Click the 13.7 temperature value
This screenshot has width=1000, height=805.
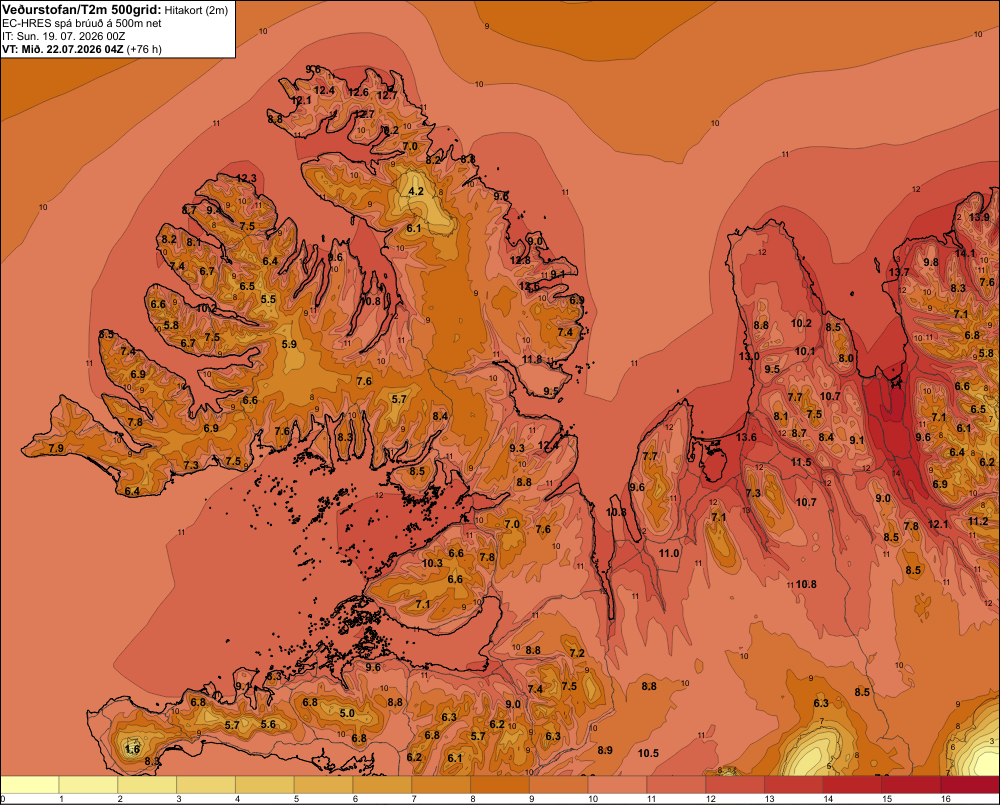pos(899,272)
